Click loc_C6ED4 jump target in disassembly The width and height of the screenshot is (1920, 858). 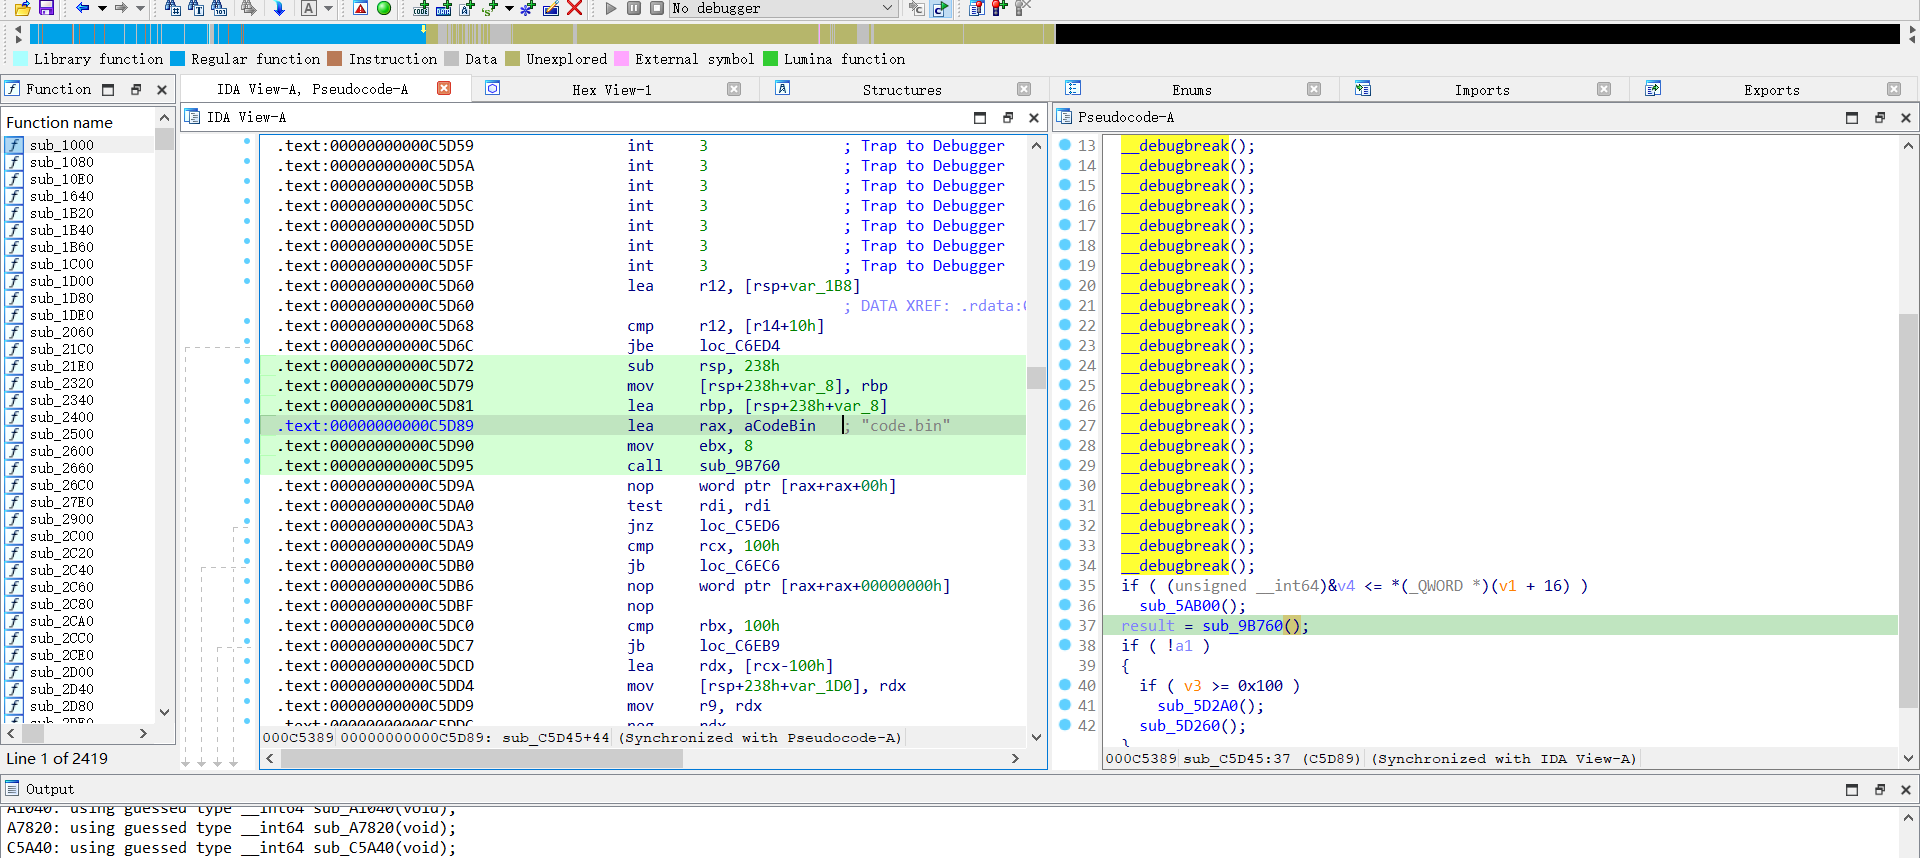(739, 346)
